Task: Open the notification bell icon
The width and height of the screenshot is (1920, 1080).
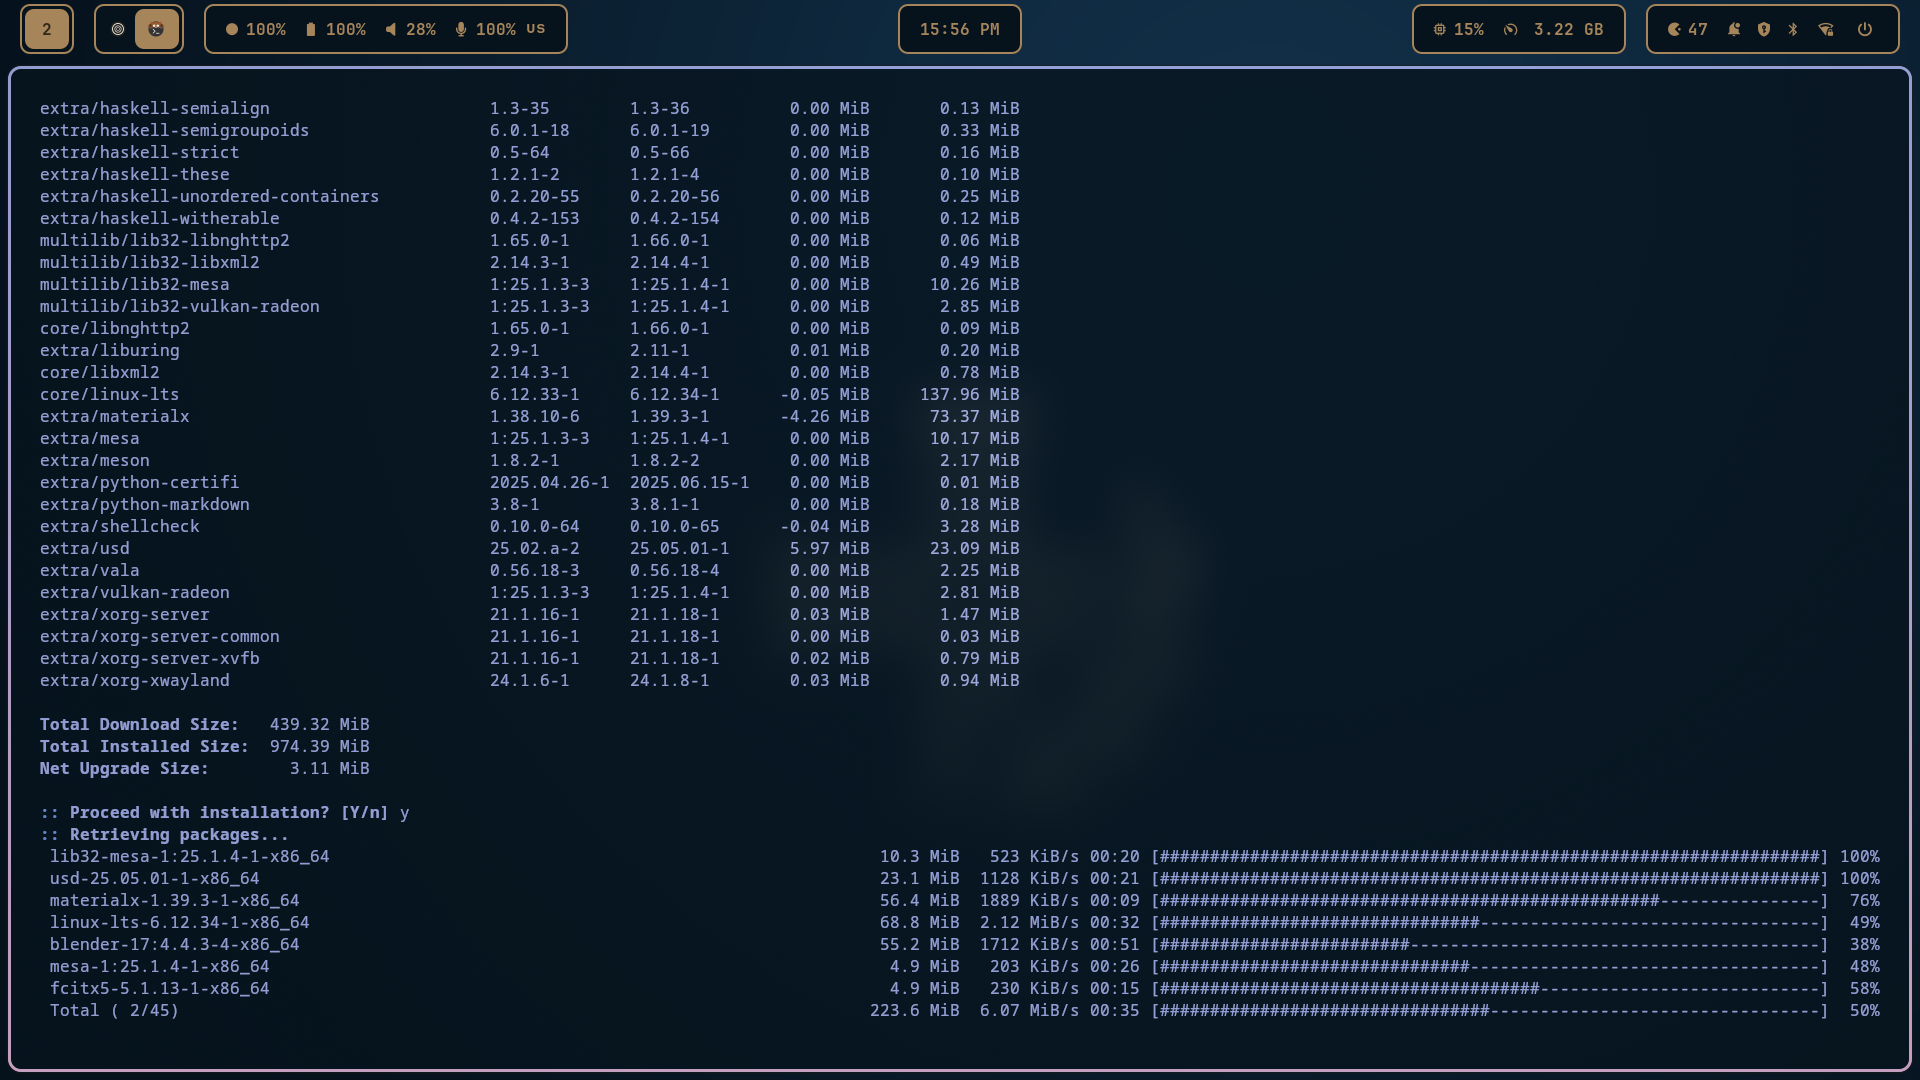Action: pyautogui.click(x=1734, y=30)
